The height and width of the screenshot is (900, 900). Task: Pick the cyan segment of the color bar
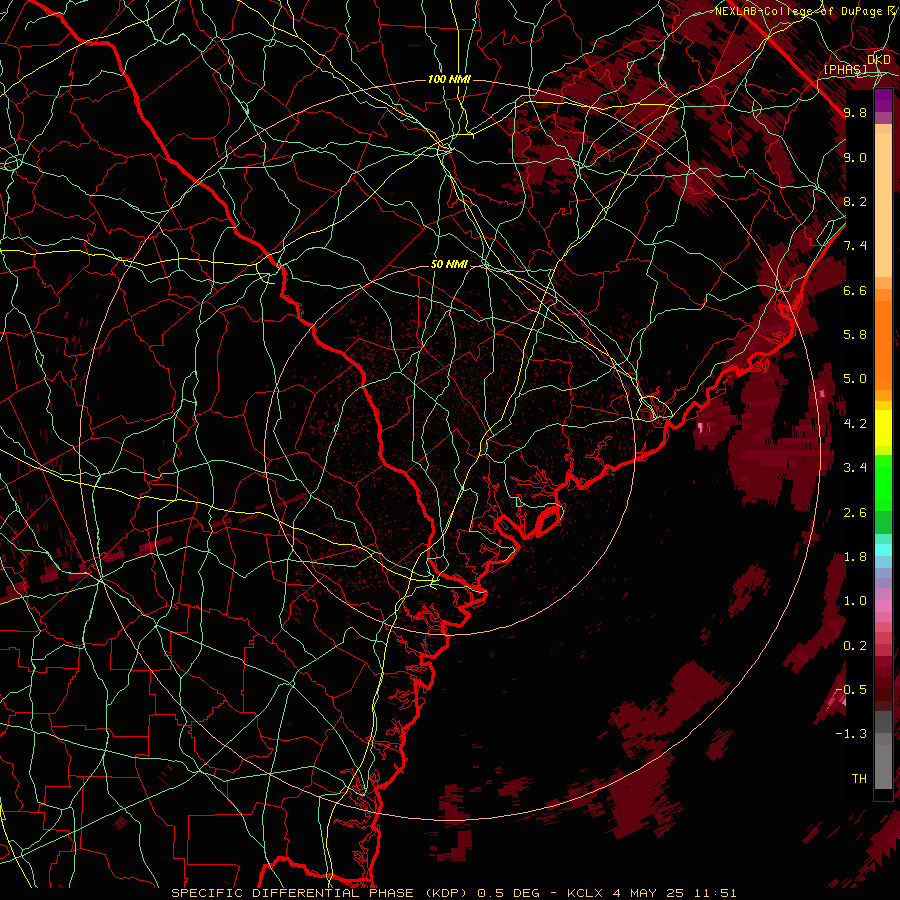[x=883, y=550]
